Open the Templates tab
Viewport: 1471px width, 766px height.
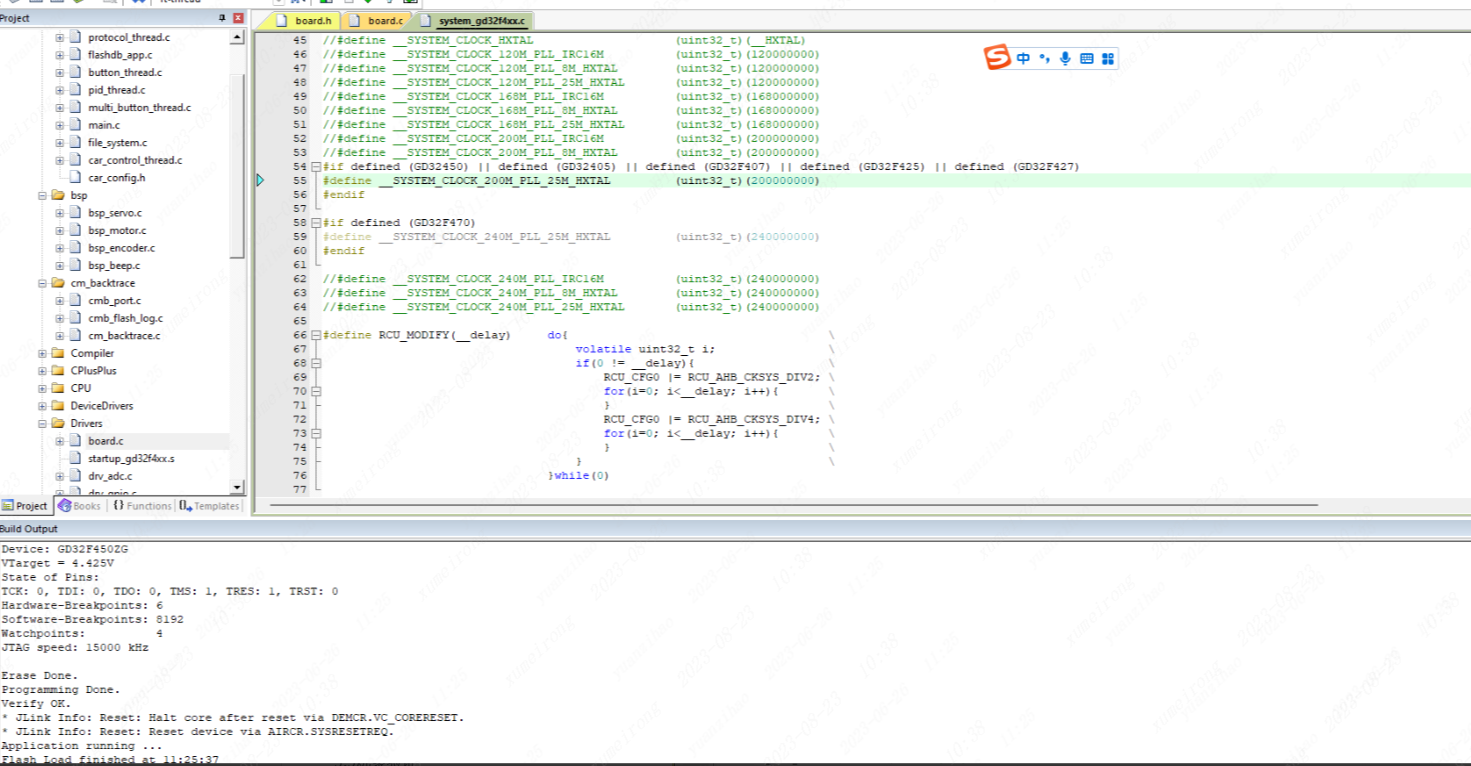point(210,506)
